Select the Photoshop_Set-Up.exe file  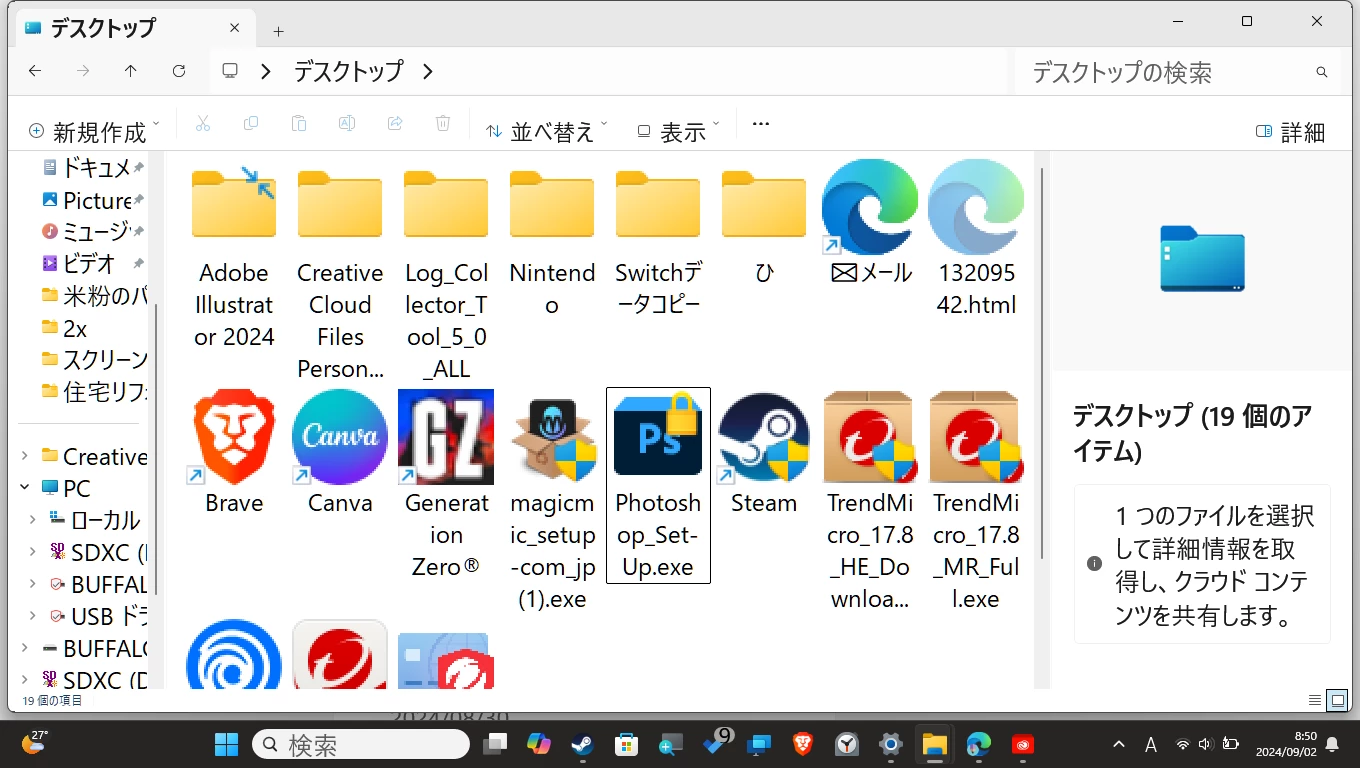tap(658, 485)
